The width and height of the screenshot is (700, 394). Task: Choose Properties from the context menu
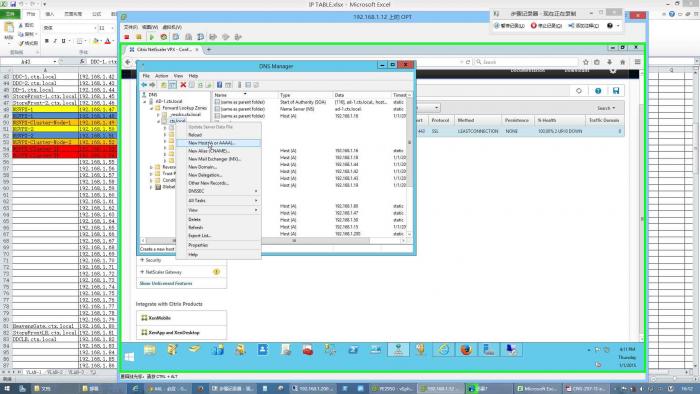click(218, 245)
